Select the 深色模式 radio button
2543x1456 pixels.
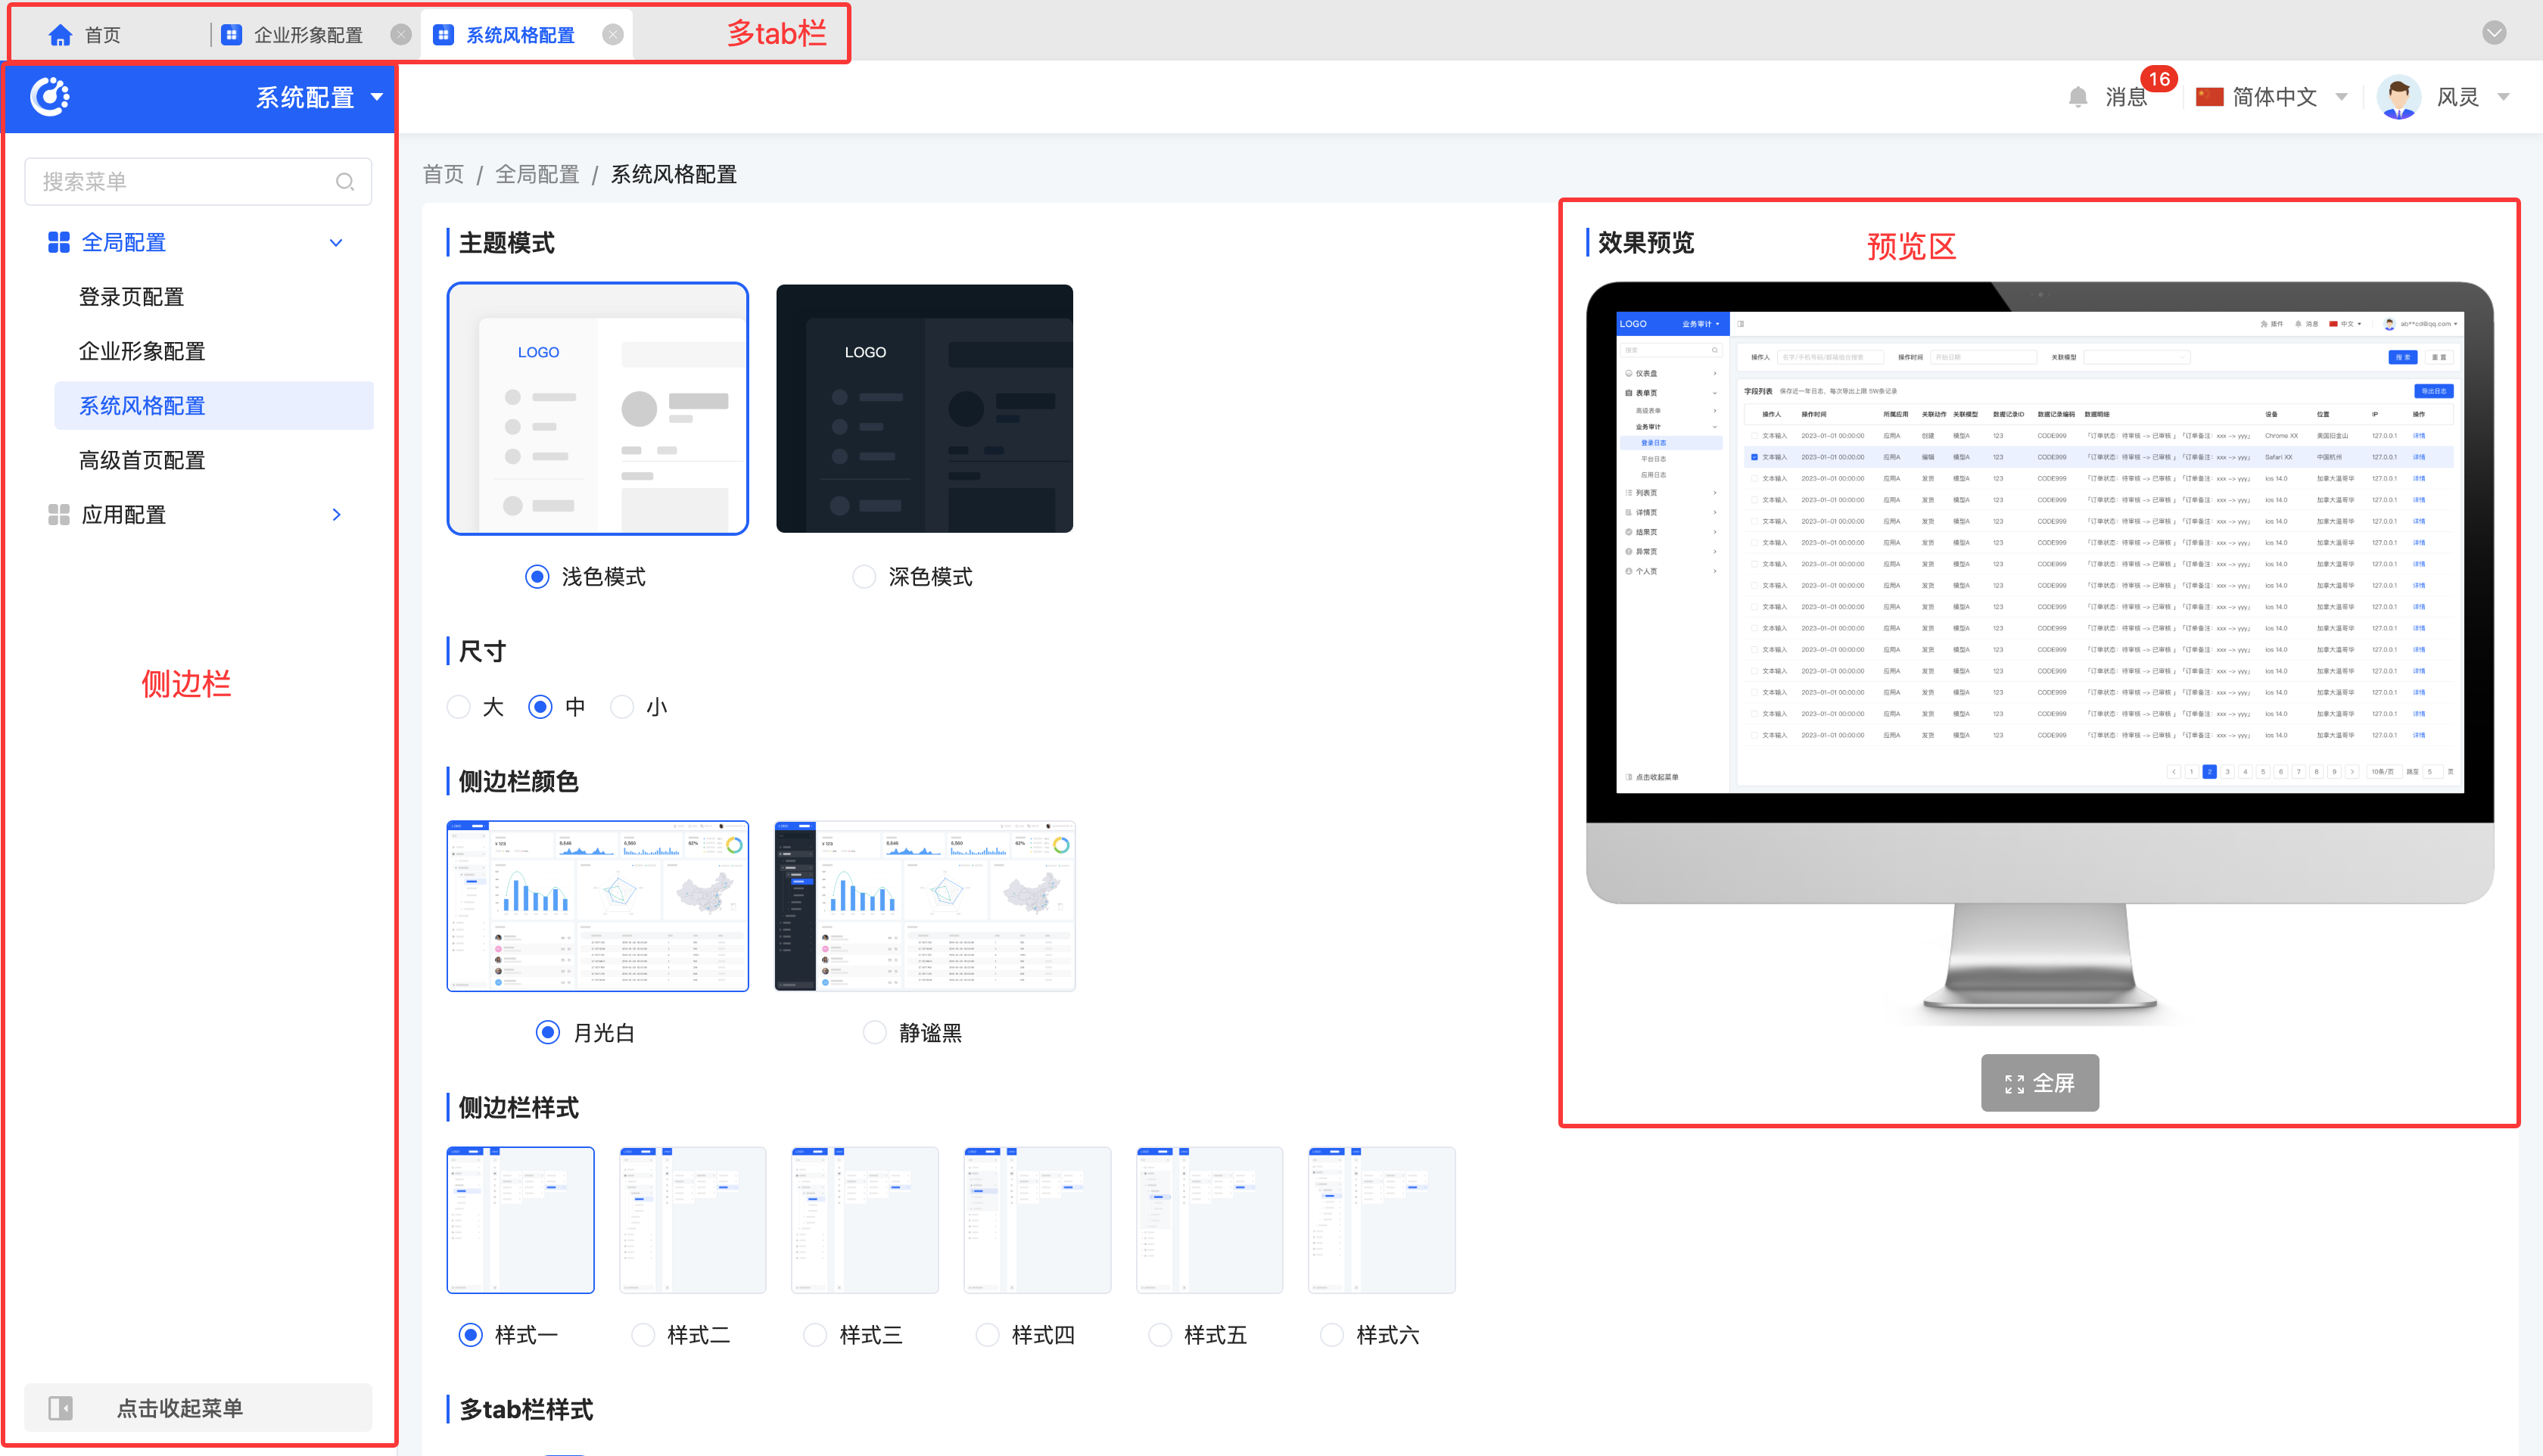pos(864,577)
